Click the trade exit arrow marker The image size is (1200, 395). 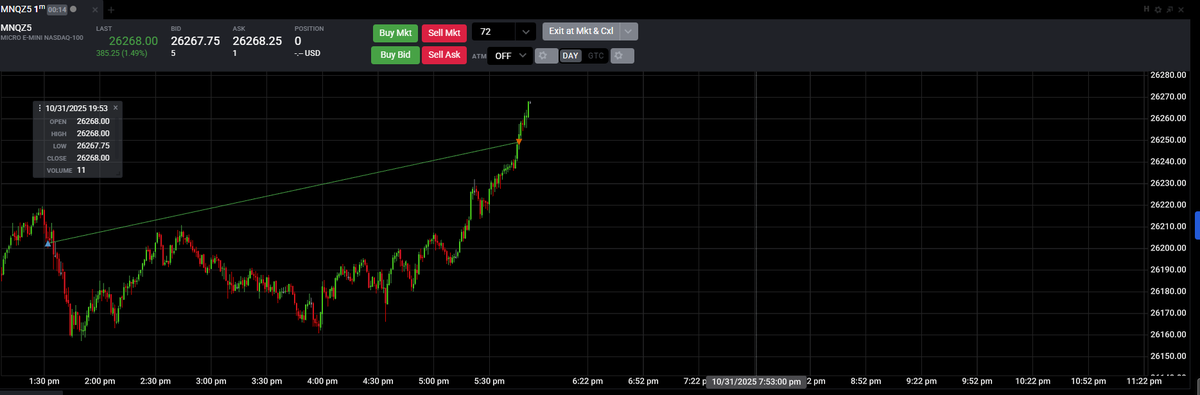518,142
